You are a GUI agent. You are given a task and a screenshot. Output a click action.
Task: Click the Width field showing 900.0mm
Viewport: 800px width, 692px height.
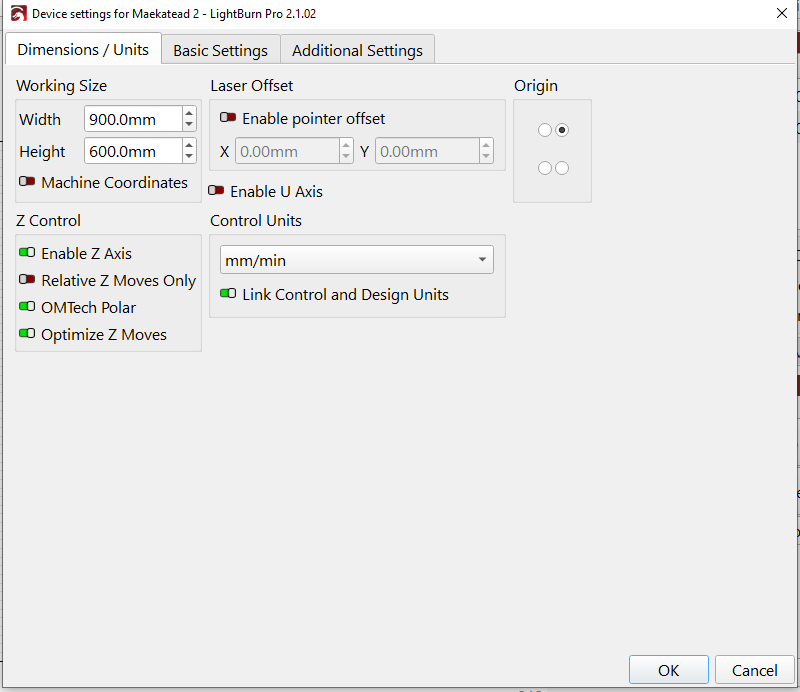[133, 119]
